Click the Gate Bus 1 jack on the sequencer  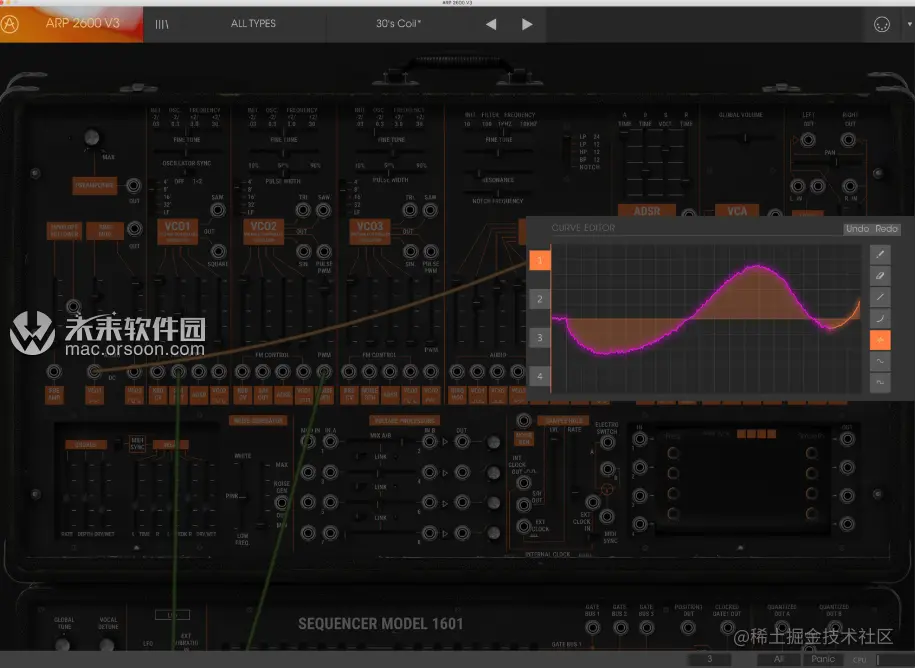tap(592, 628)
